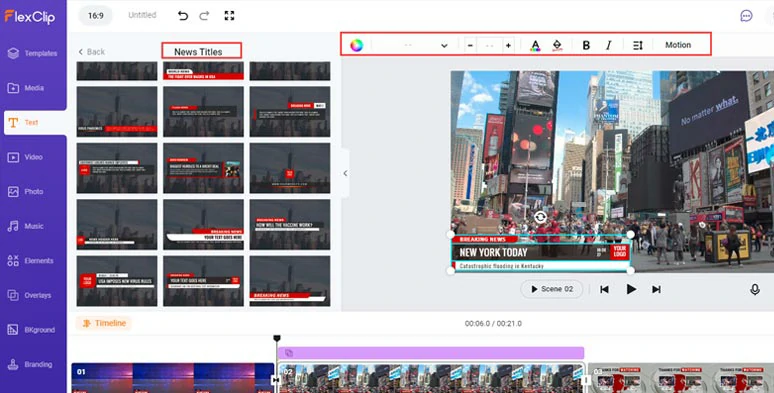
Task: Go Back from News Titles
Action: 91,52
